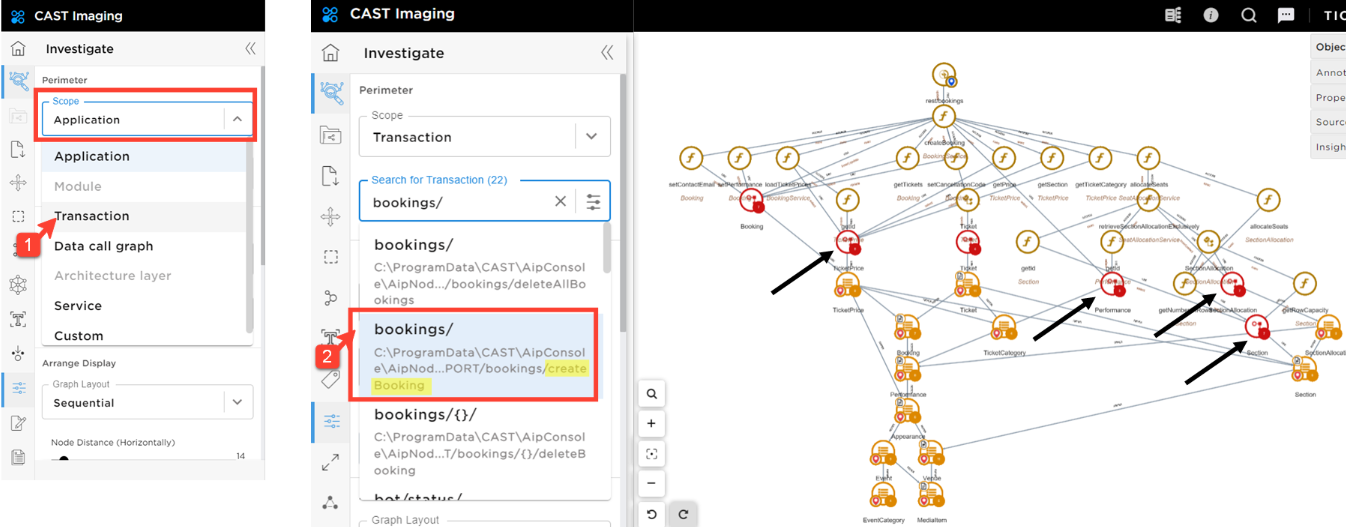Click triangle graph icon in right sidebar
1346x527 pixels.
click(330, 502)
